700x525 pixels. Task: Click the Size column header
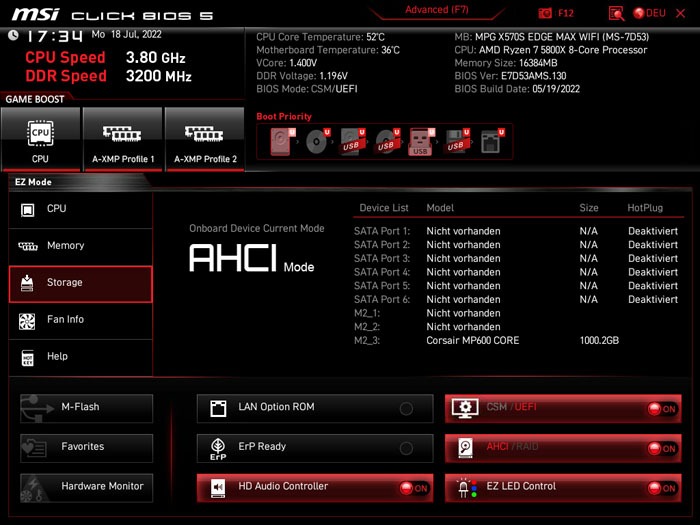(588, 208)
